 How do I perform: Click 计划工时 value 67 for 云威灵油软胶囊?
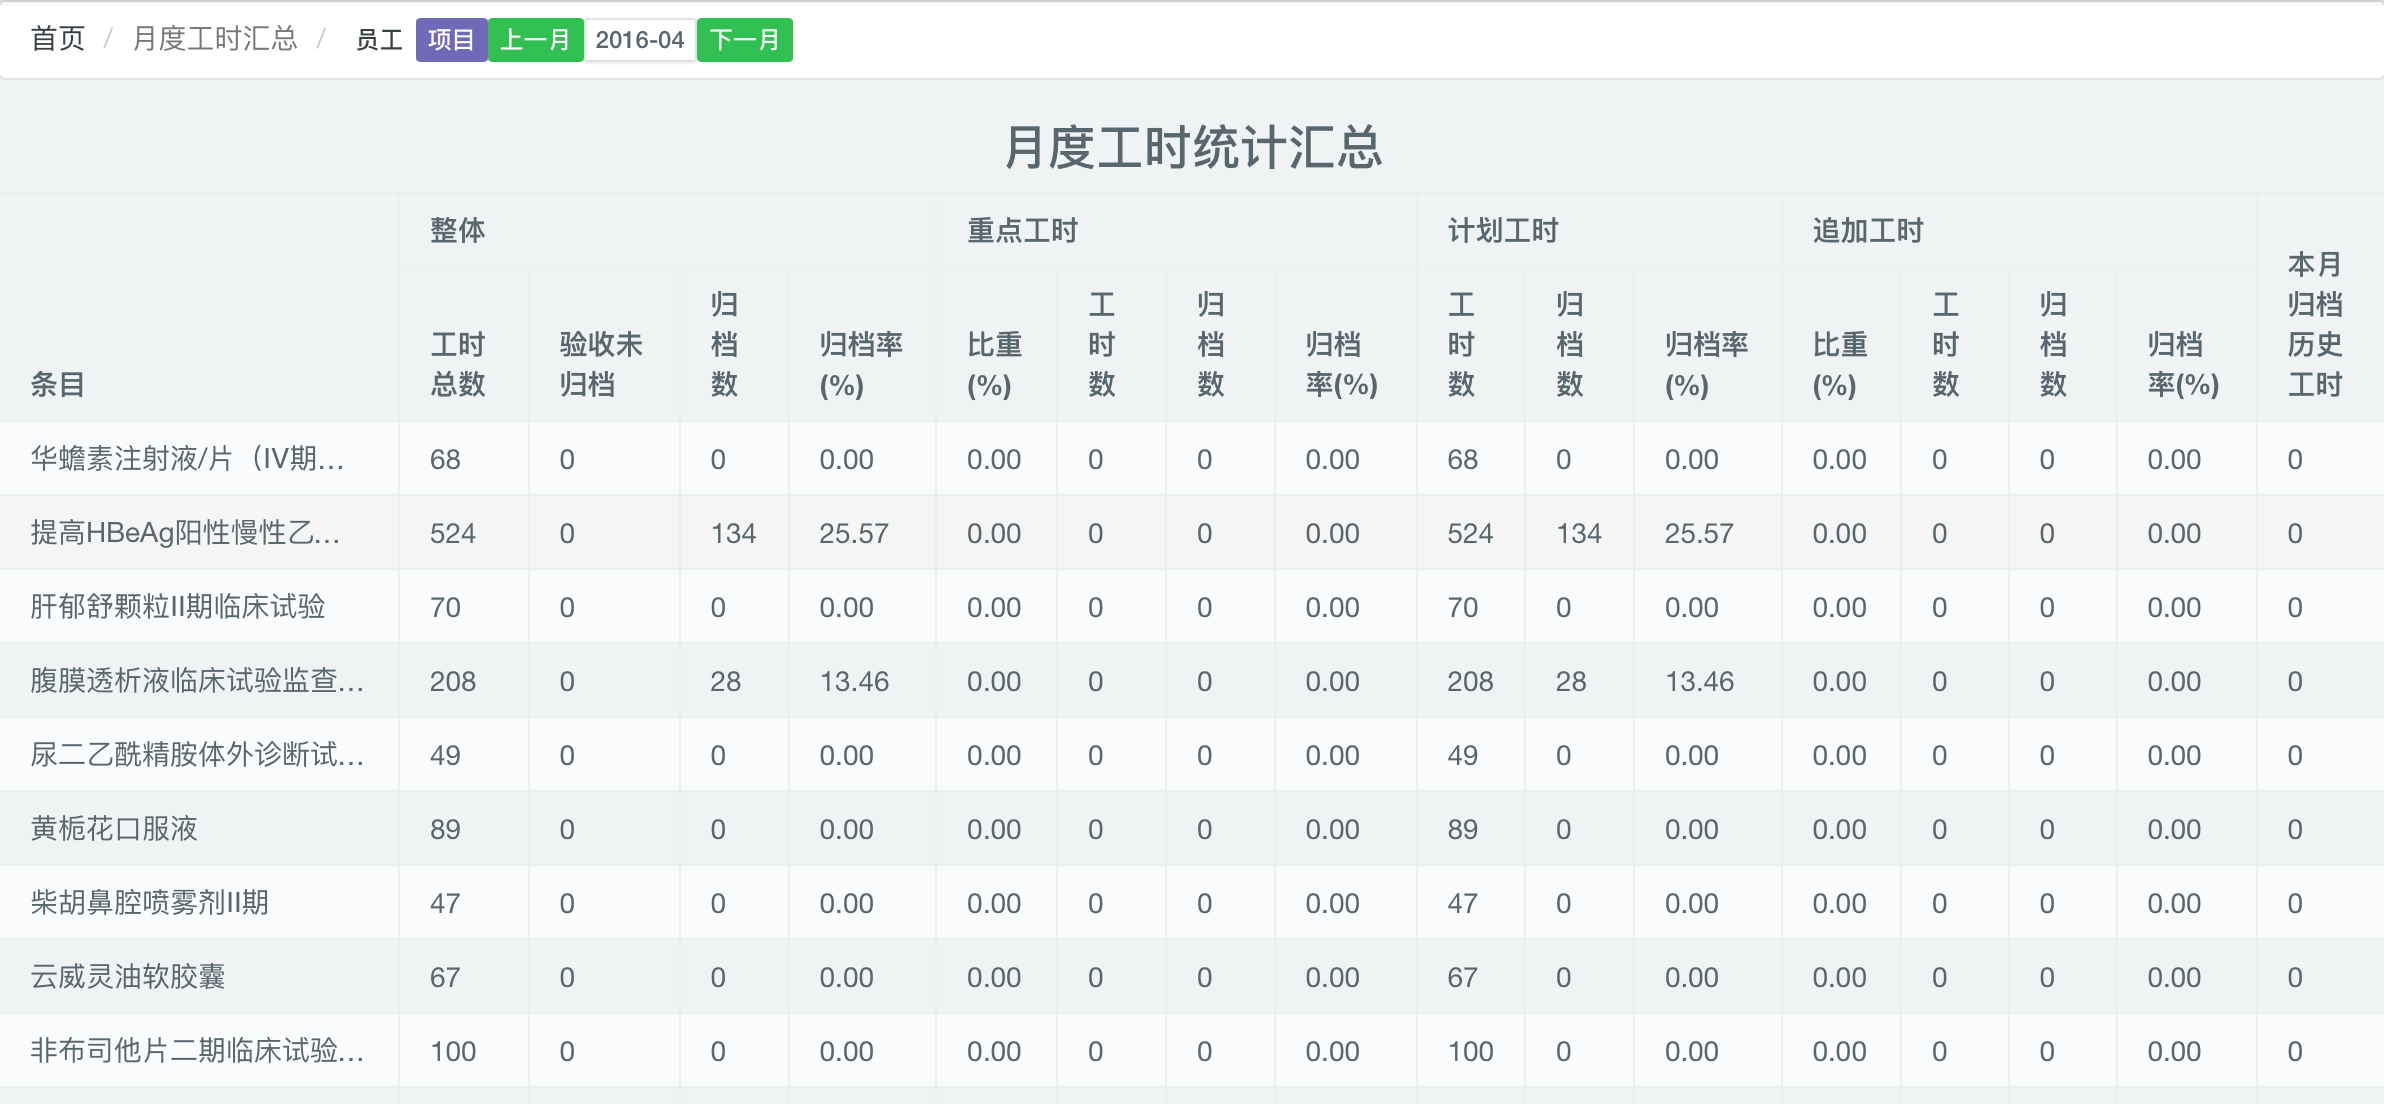click(x=1462, y=977)
